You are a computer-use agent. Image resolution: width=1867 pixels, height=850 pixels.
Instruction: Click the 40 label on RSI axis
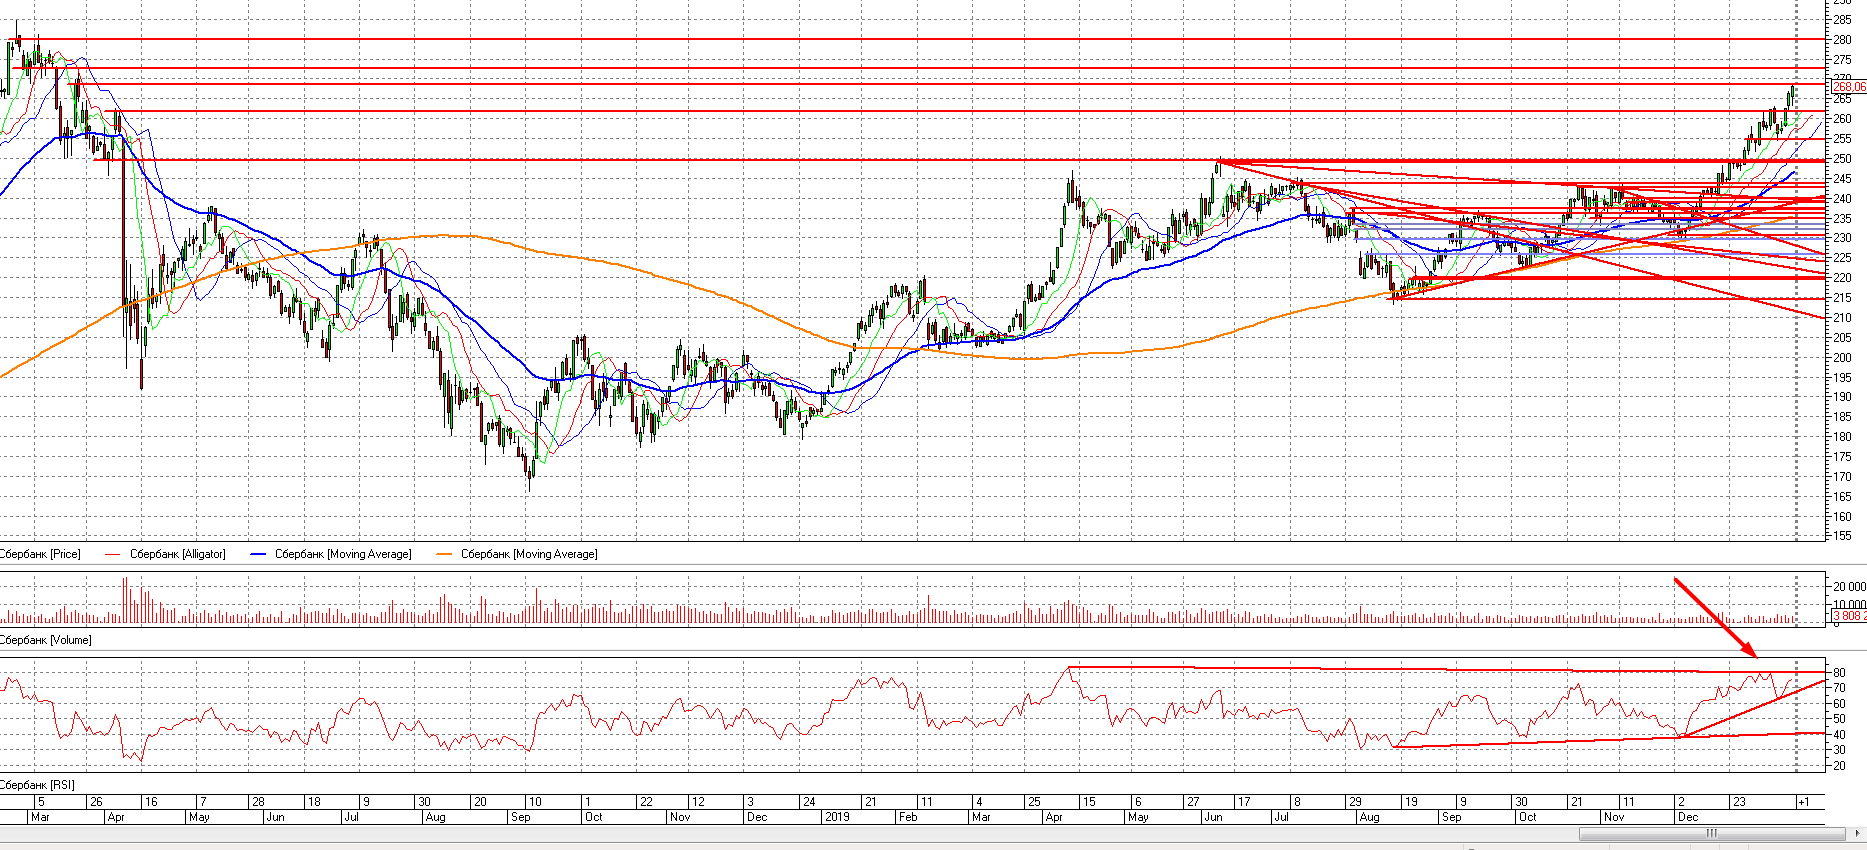[1839, 735]
